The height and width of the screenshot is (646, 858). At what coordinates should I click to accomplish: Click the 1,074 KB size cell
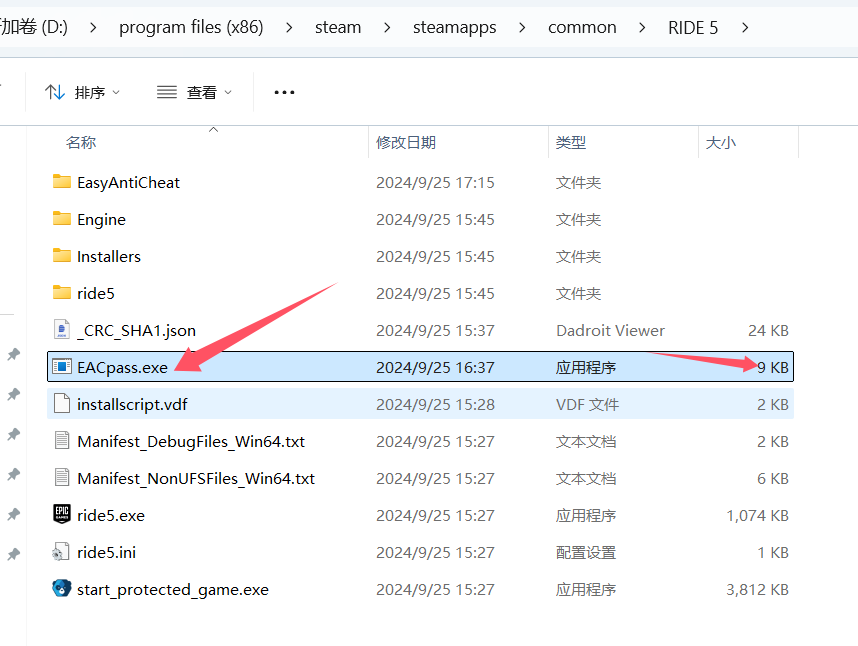click(757, 515)
